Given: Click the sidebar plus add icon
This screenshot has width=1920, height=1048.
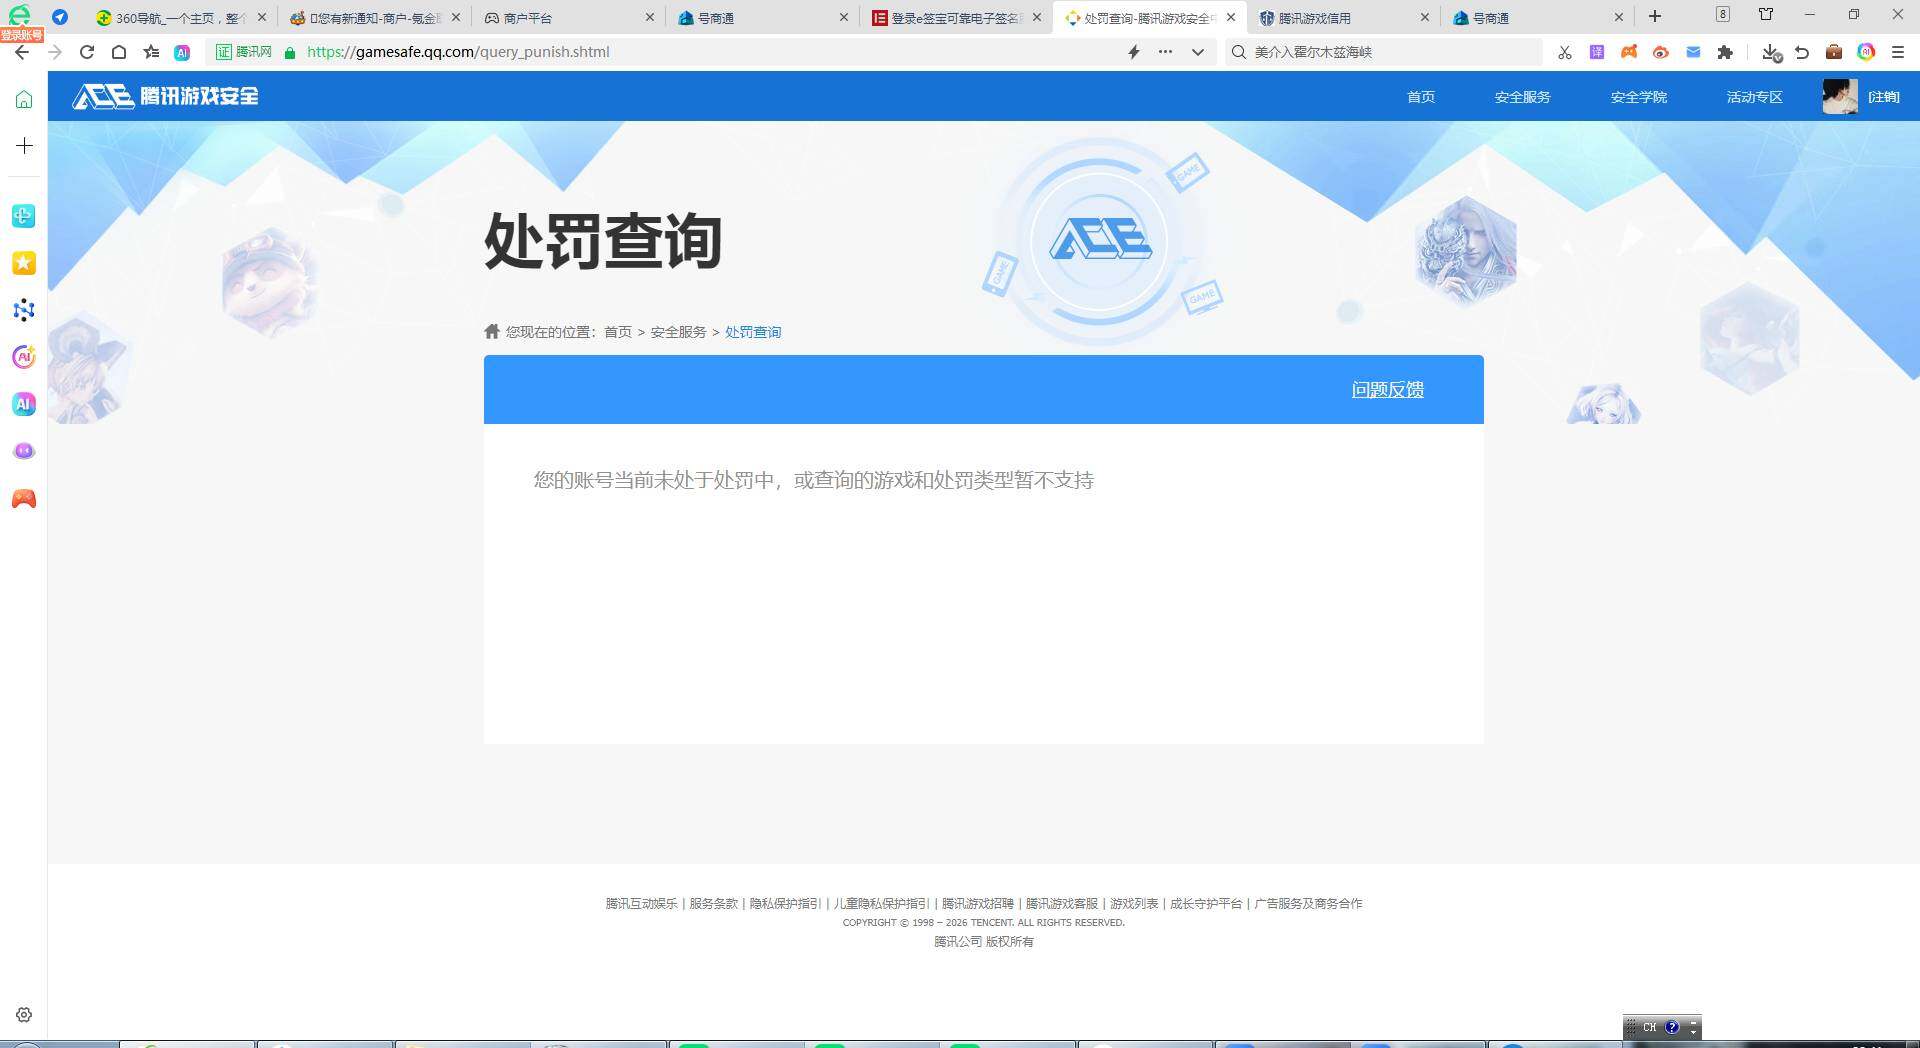Looking at the screenshot, I should (x=24, y=146).
